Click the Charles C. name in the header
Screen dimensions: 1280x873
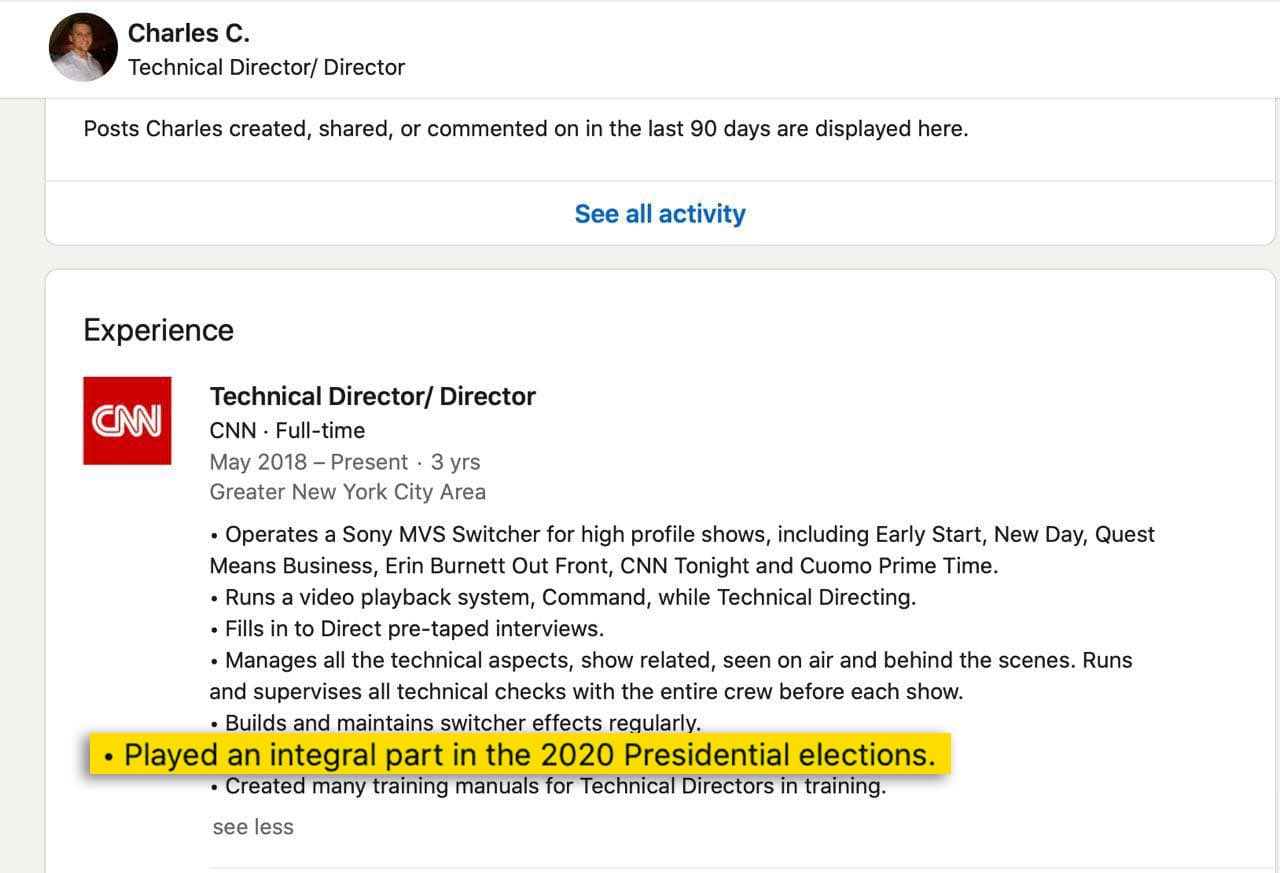point(189,33)
